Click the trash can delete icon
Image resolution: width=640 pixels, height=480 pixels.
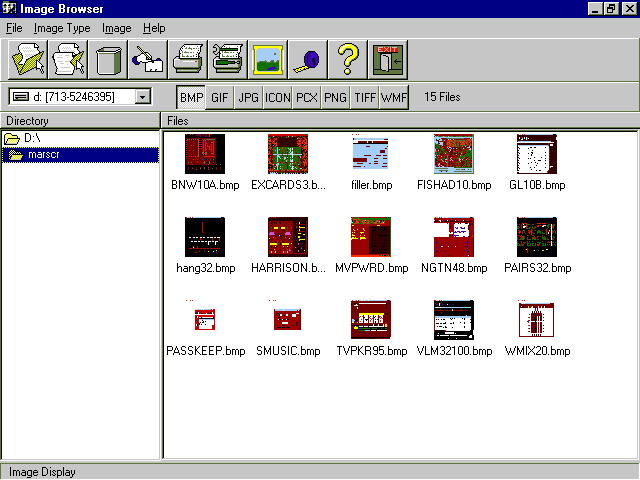point(108,59)
